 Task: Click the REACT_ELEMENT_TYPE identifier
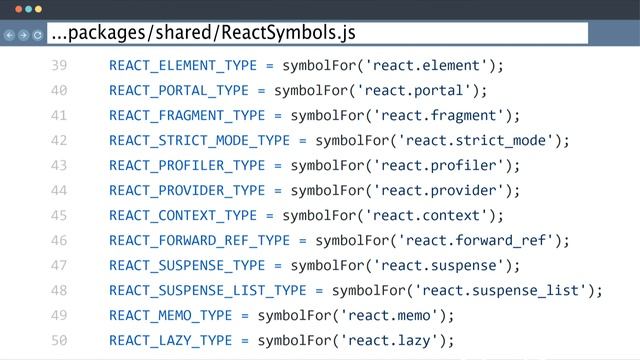point(183,66)
